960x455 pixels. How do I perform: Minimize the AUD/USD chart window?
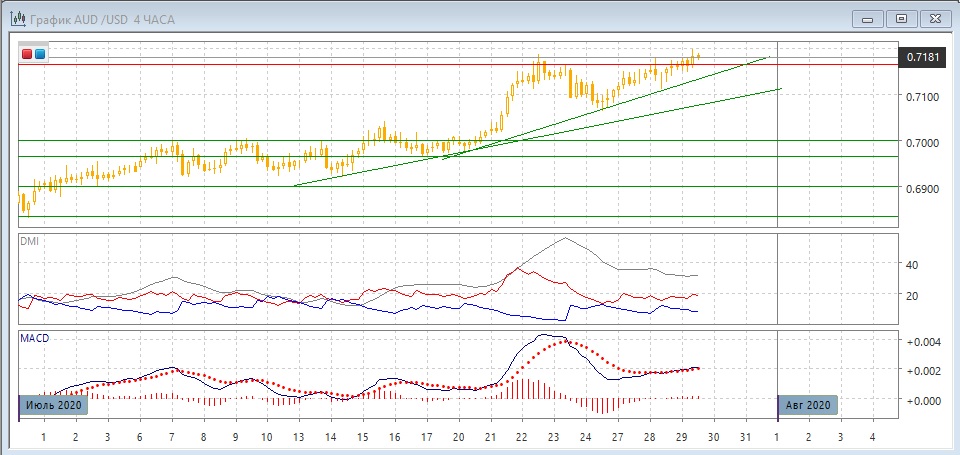click(867, 18)
